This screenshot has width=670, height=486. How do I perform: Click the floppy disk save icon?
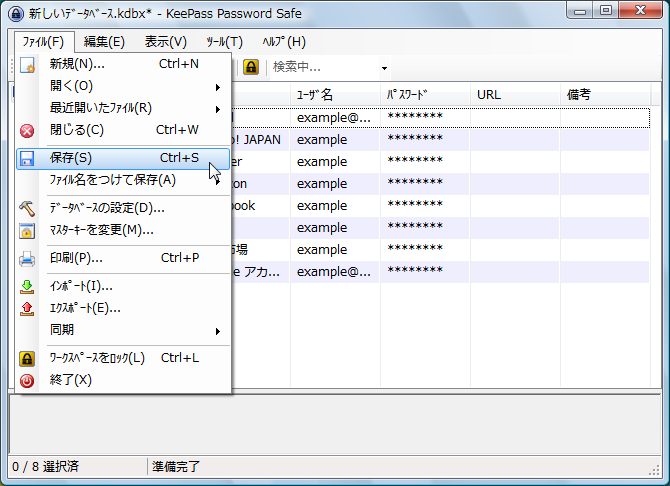click(x=27, y=159)
